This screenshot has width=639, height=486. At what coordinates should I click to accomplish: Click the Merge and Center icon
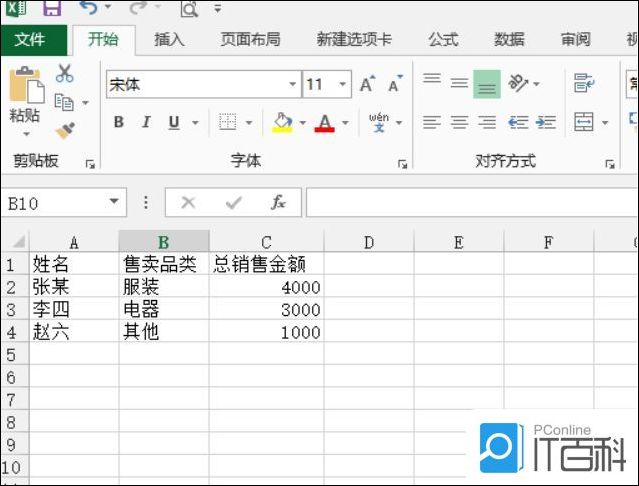(584, 122)
